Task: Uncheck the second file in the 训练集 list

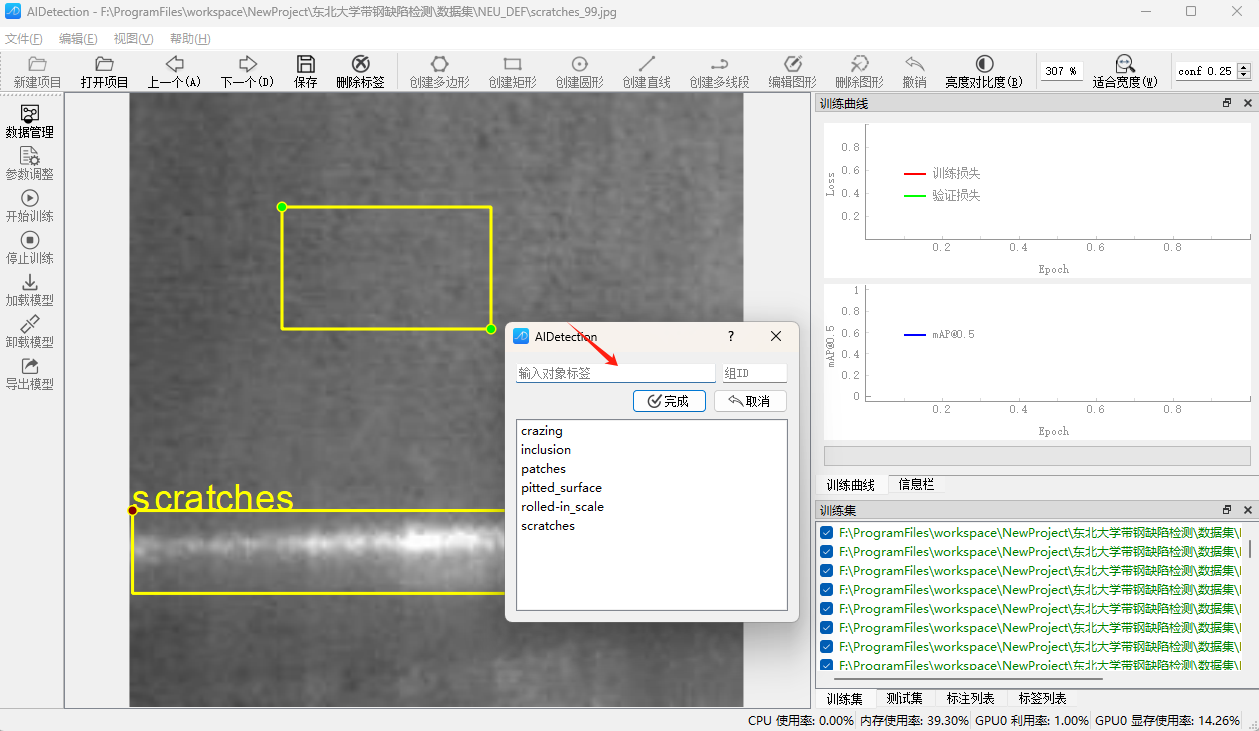Action: click(827, 552)
